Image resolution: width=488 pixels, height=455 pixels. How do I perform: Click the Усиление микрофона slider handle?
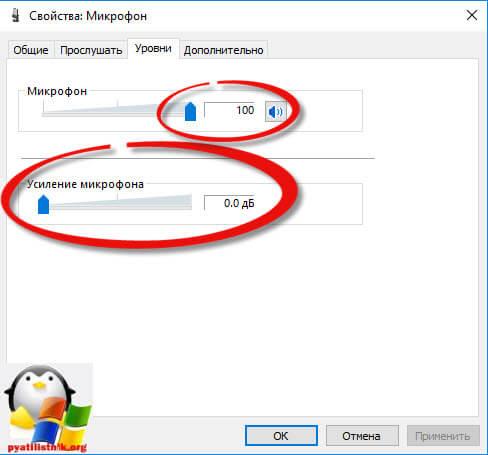[43, 205]
